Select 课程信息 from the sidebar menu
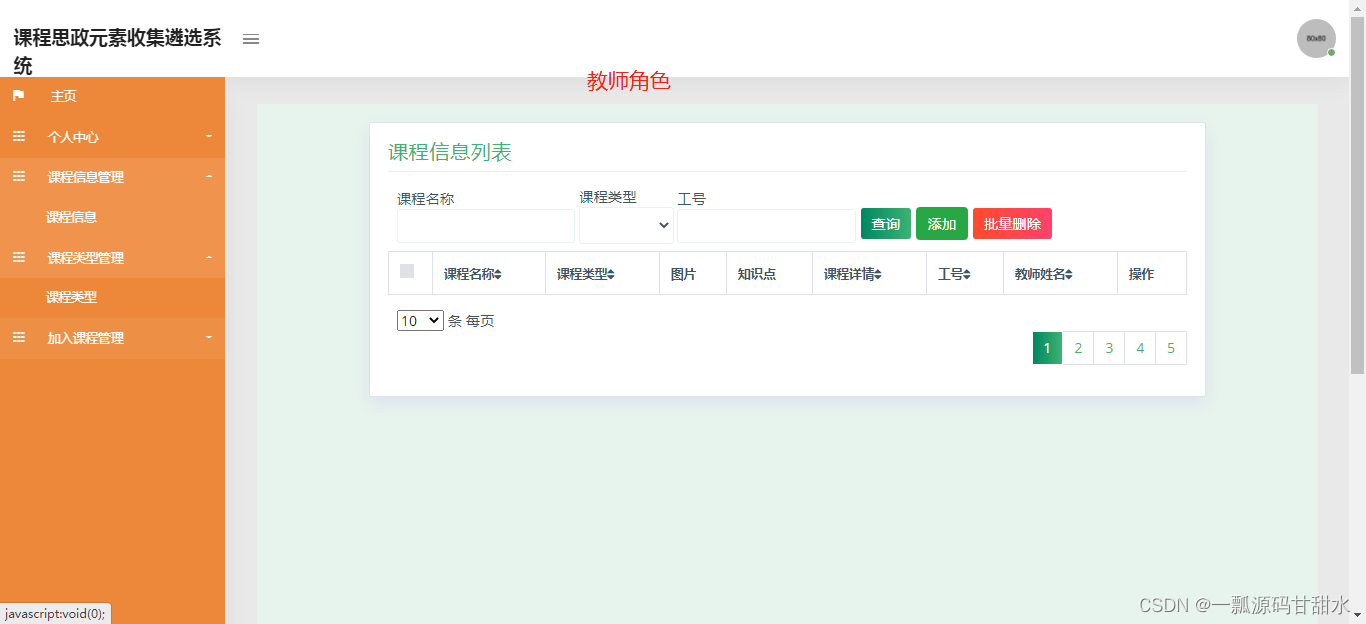Image resolution: width=1366 pixels, height=624 pixels. 70,216
